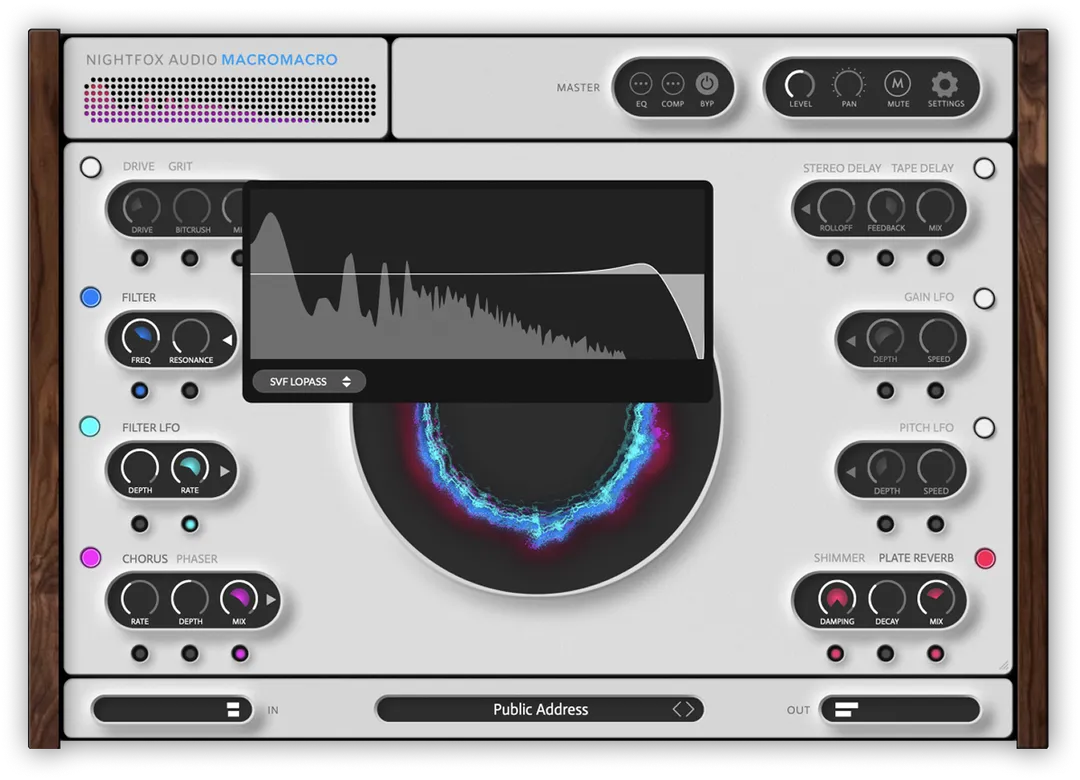
Task: Click the output meter icon
Action: (846, 710)
